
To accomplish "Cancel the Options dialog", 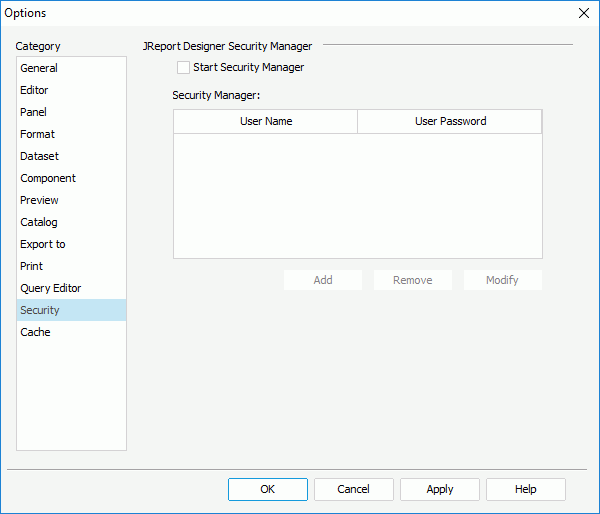I will tap(354, 489).
